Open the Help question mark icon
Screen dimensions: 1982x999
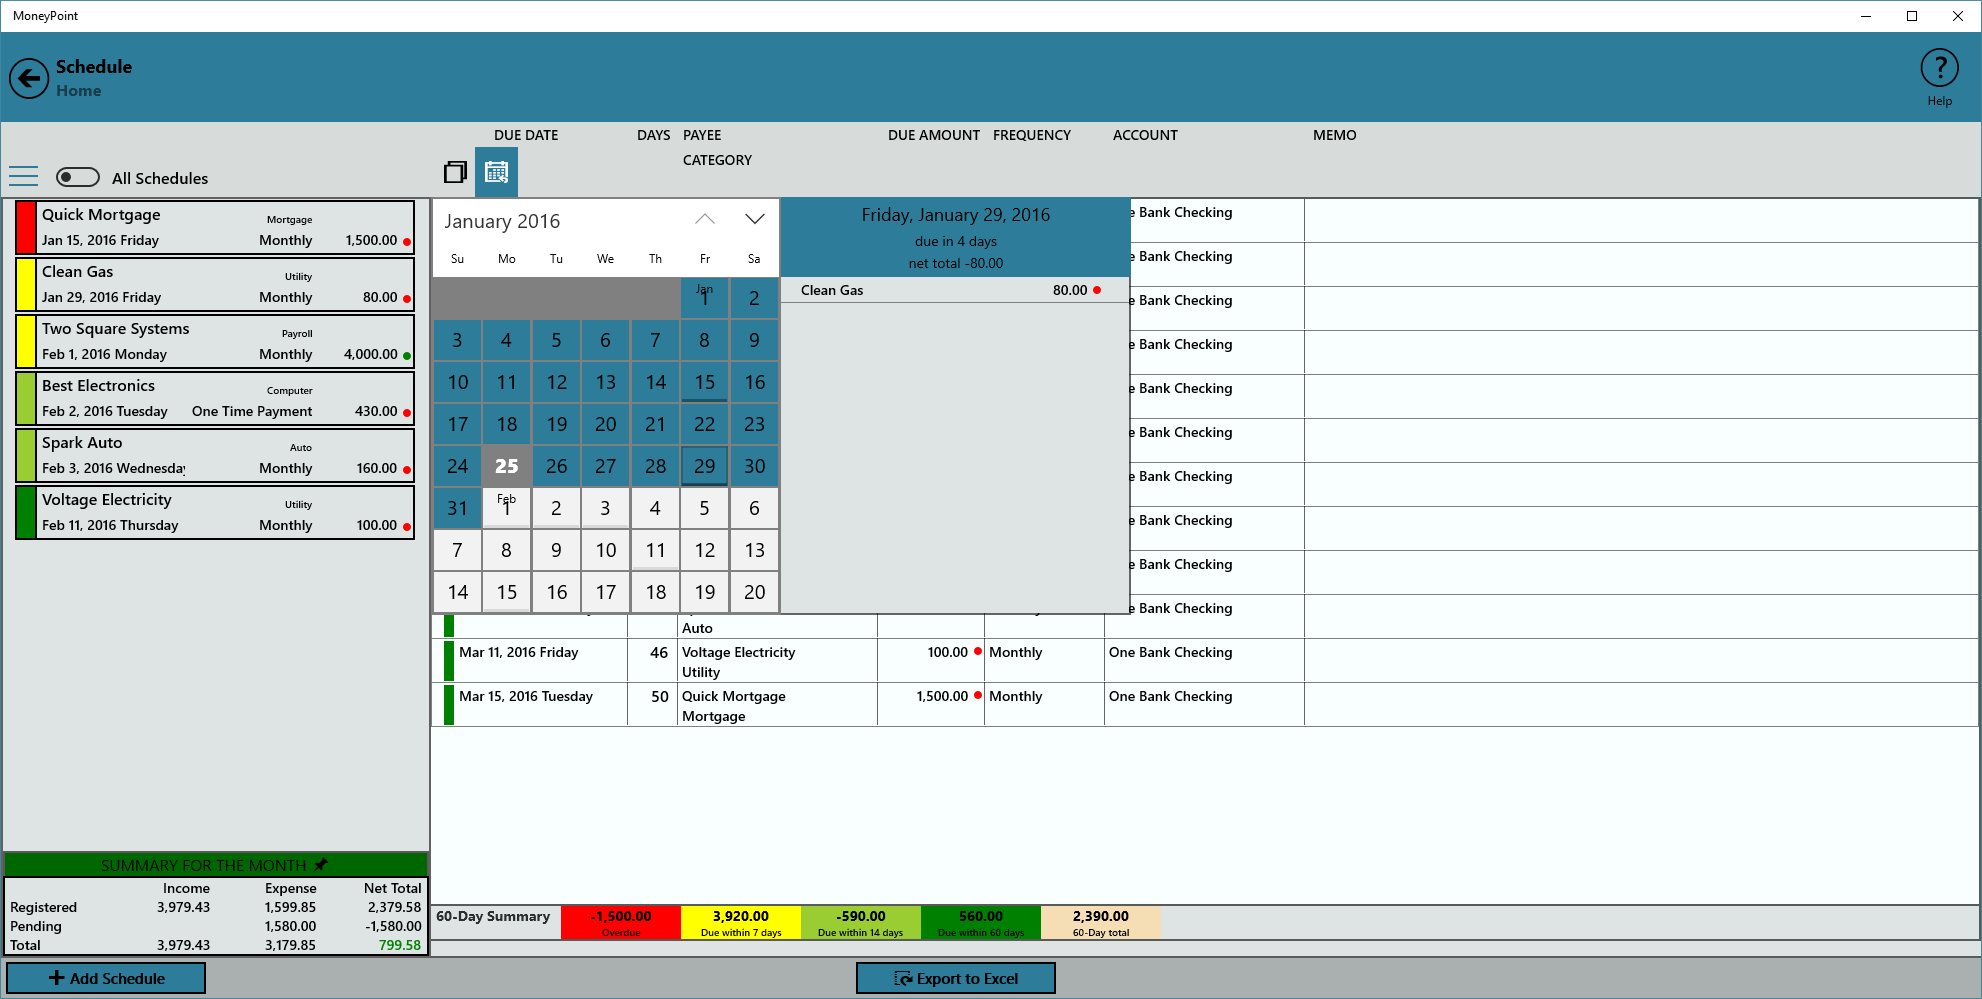pos(1939,69)
